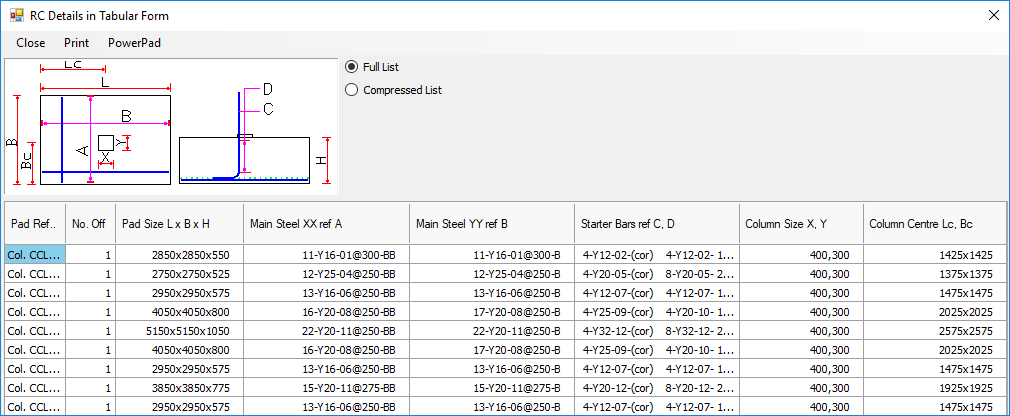
Task: Click the Main Steel XX ref A header
Action: (x=325, y=224)
